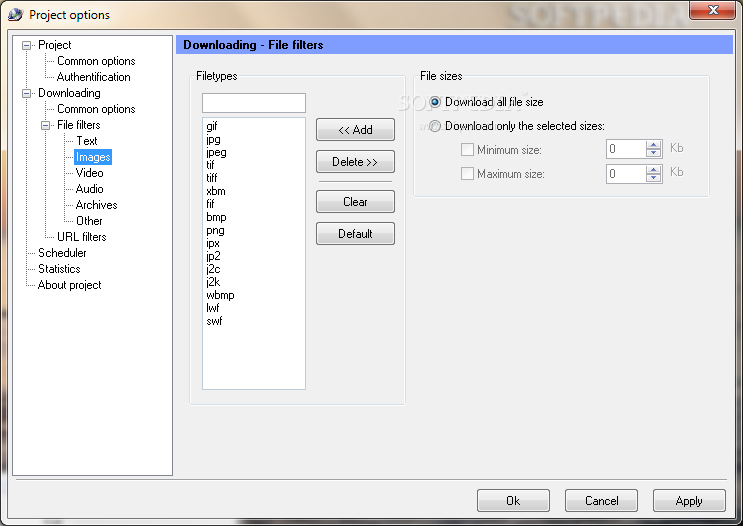This screenshot has width=743, height=526.
Task: Select Common options under Downloading
Action: point(96,109)
